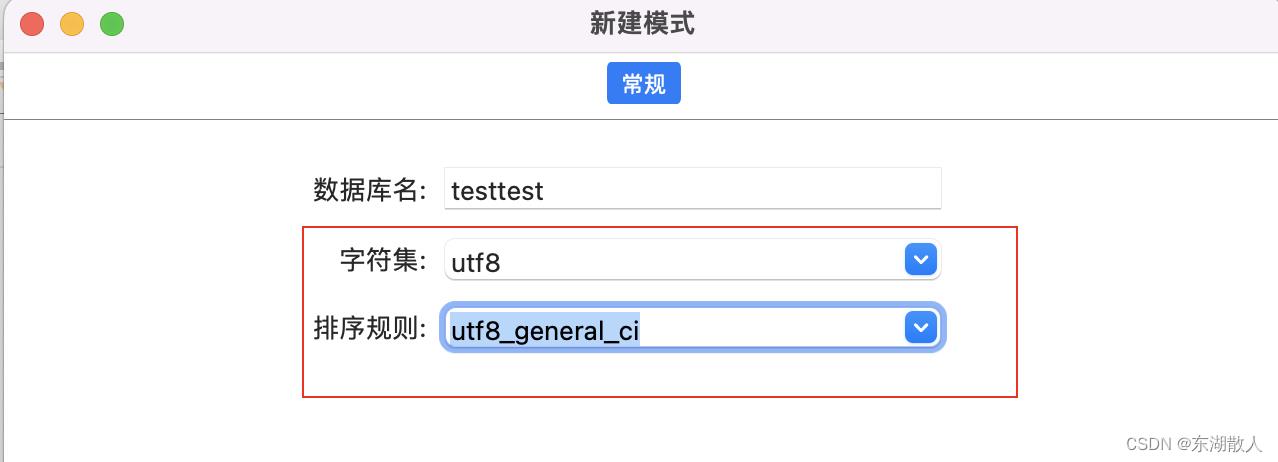
Task: Click the 排序规则 label
Action: tap(370, 328)
